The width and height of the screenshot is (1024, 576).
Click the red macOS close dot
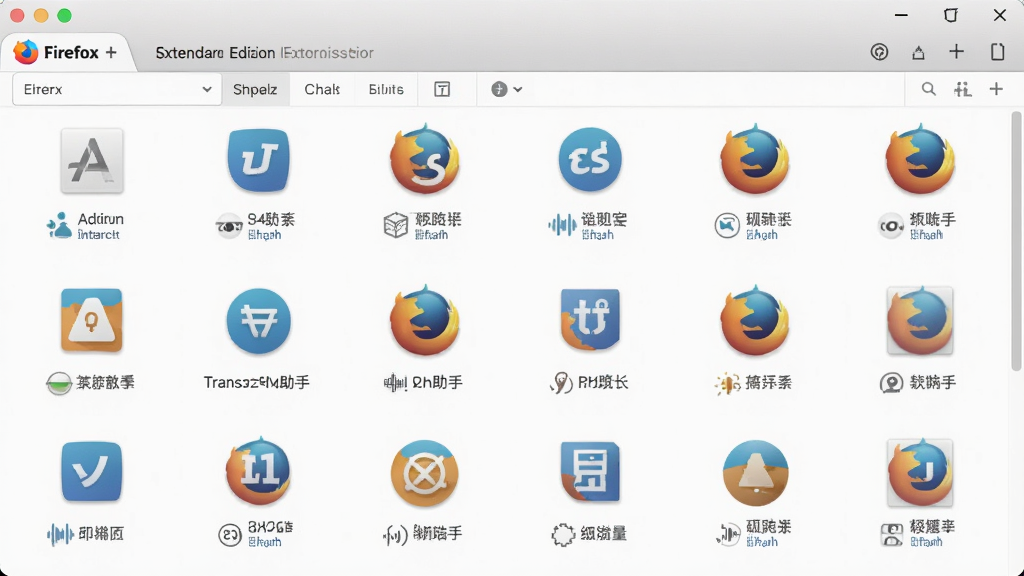point(18,16)
